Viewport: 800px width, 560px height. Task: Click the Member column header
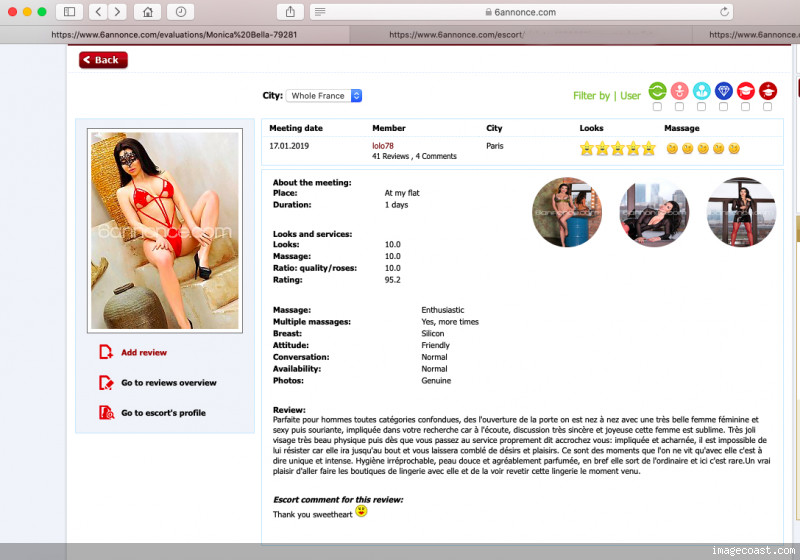click(x=389, y=128)
